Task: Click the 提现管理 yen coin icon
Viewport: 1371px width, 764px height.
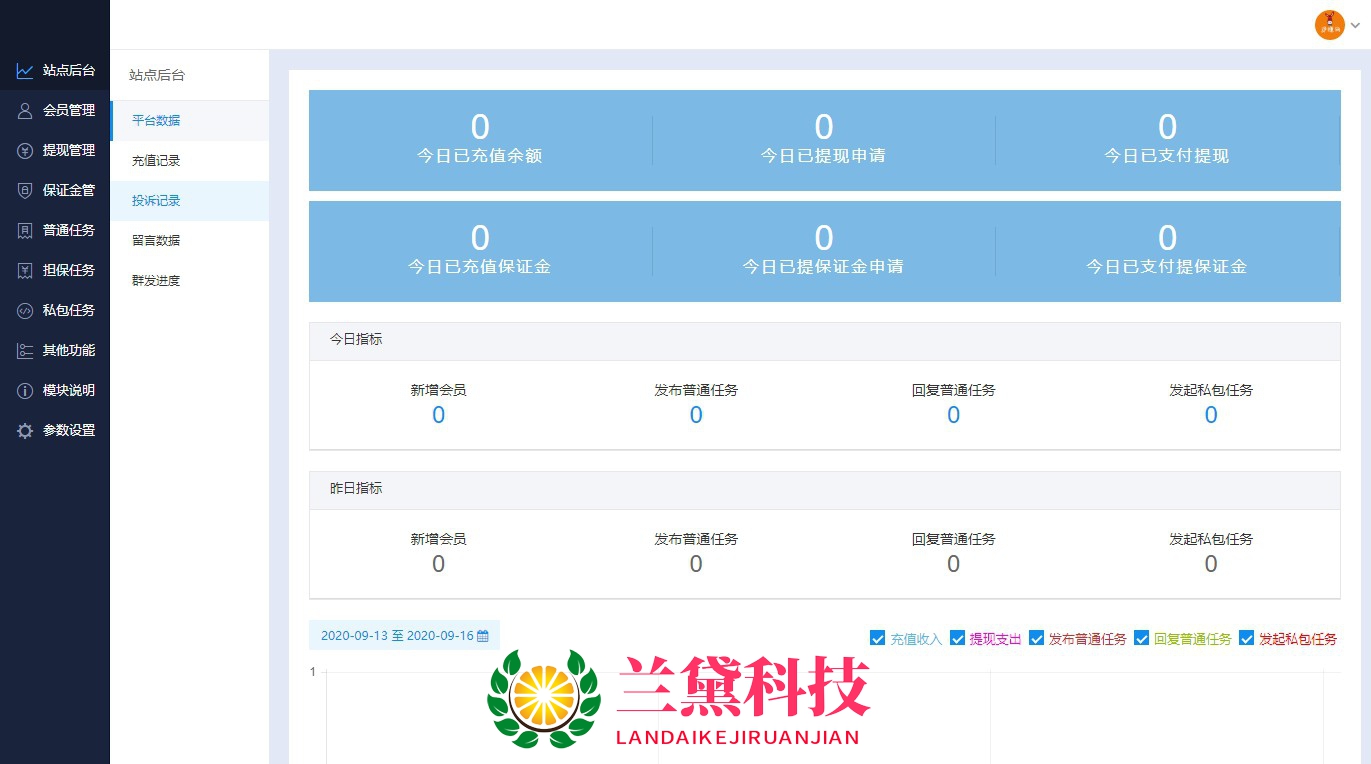Action: (25, 151)
